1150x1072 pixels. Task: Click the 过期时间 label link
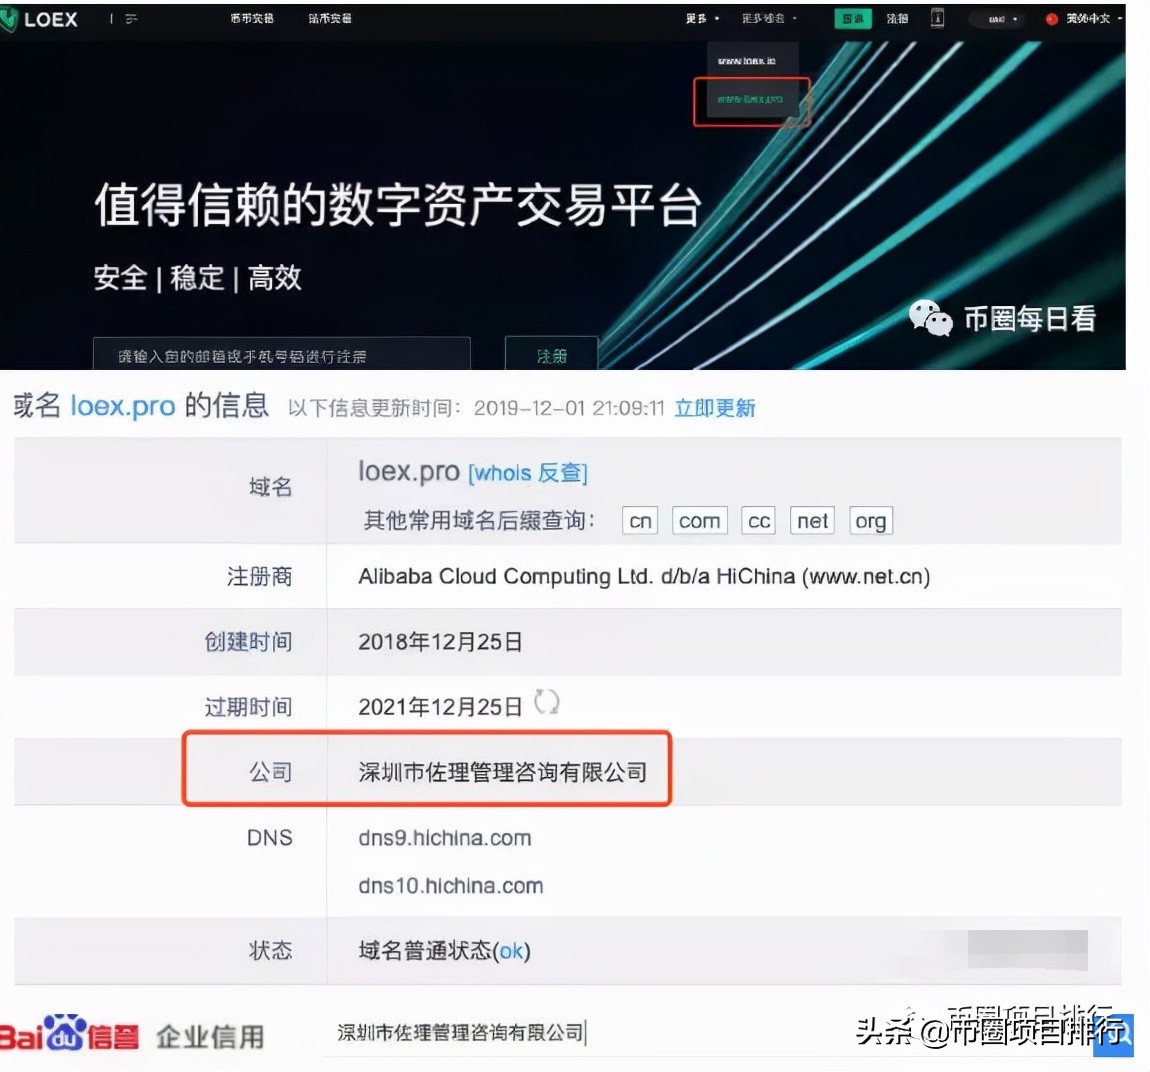tap(249, 707)
